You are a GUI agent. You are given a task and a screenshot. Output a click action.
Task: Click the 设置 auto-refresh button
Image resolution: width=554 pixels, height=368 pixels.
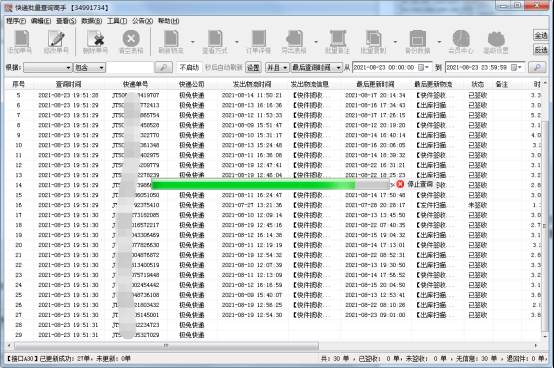click(253, 67)
